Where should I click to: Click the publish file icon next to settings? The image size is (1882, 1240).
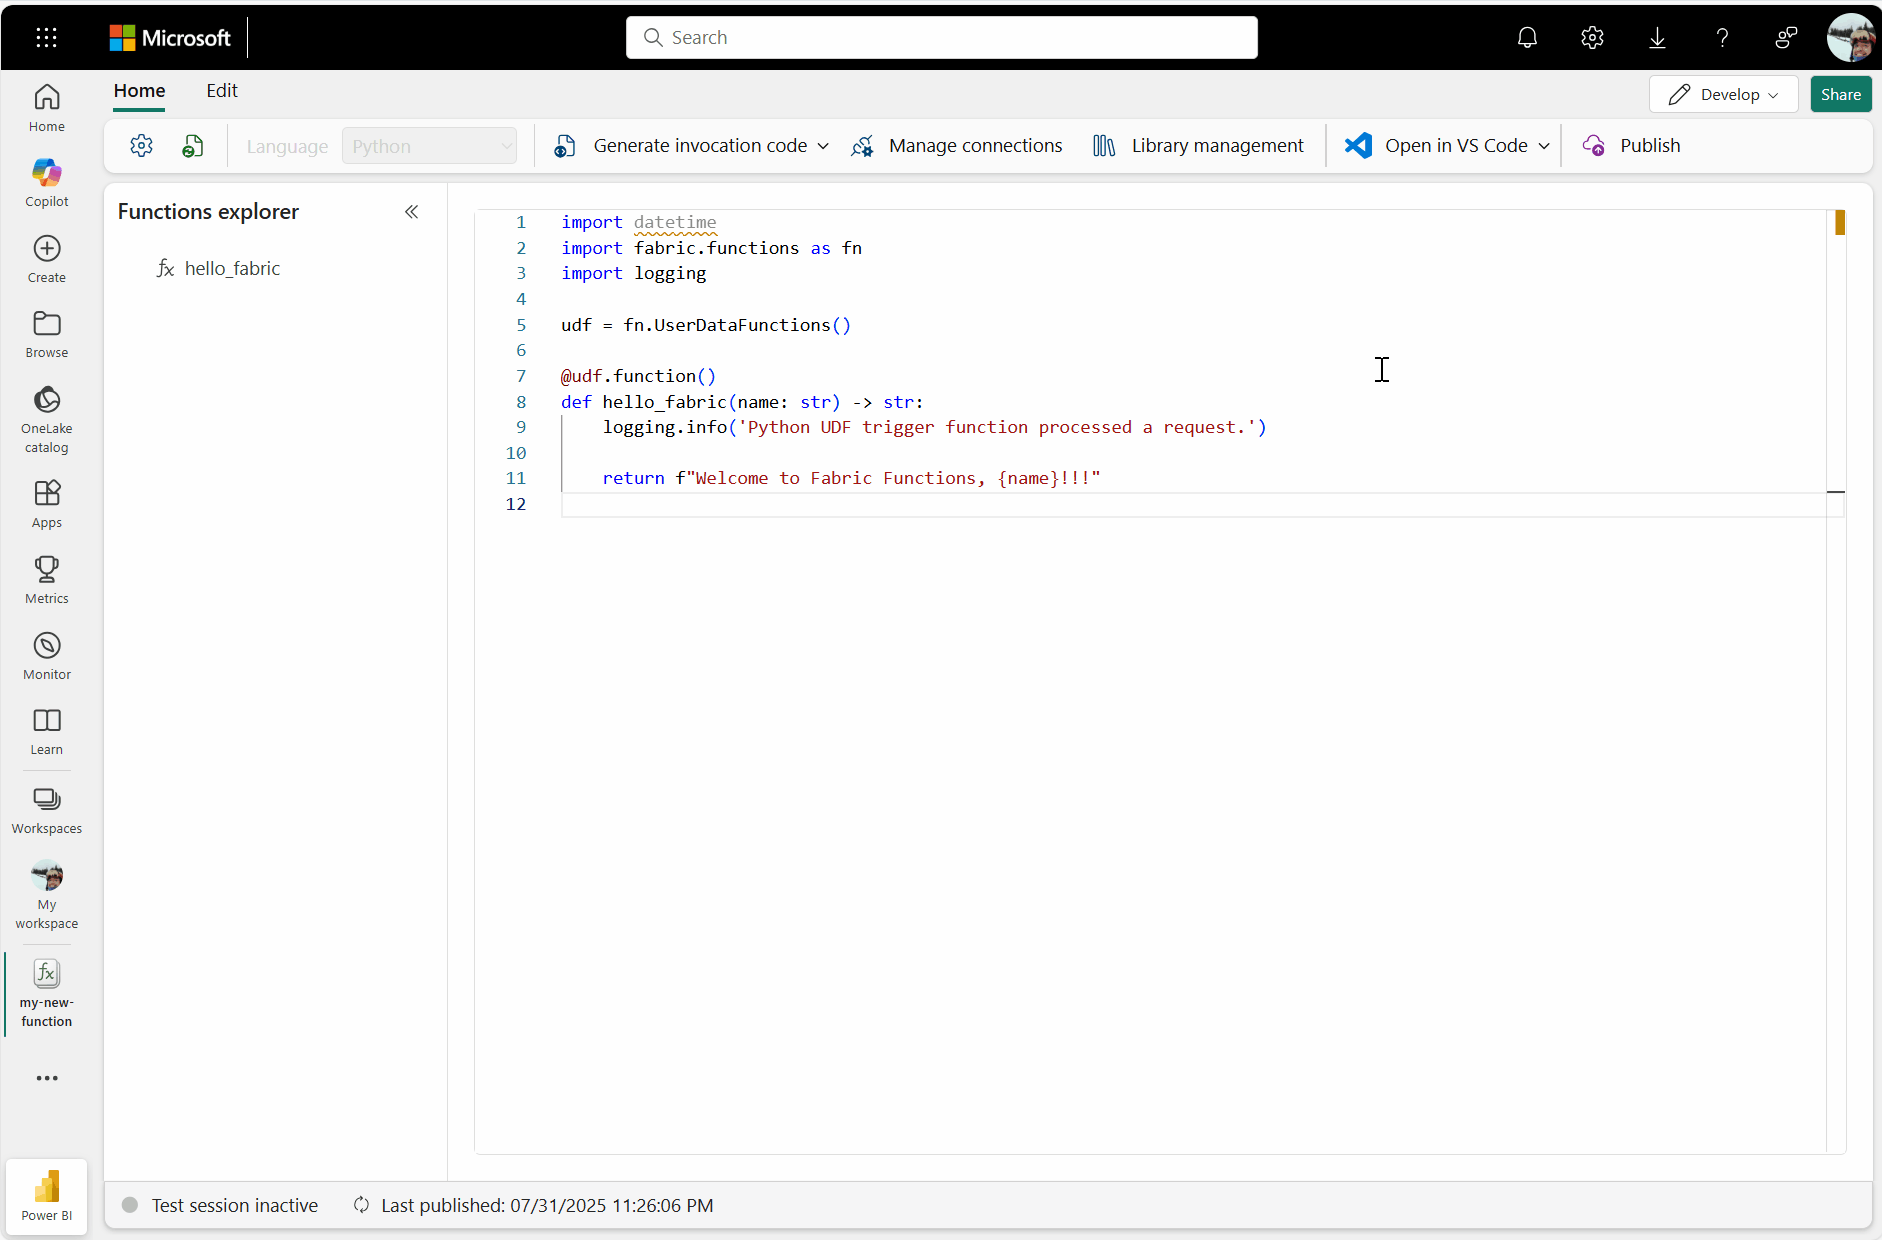(x=192, y=145)
